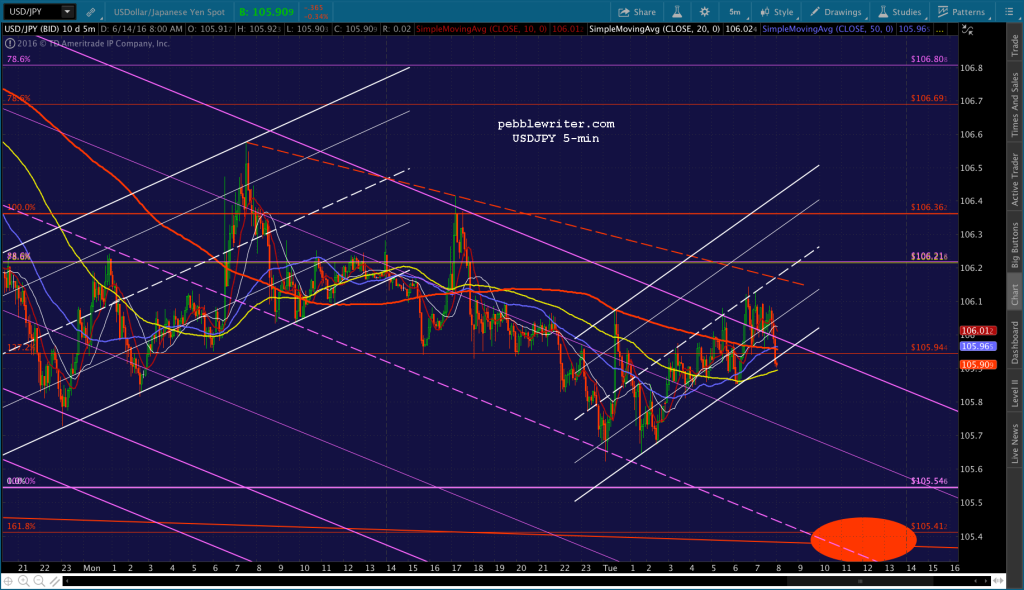Open the list menu icon at top right
Screen dimensions: 1024x590
pyautogui.click(x=1009, y=12)
